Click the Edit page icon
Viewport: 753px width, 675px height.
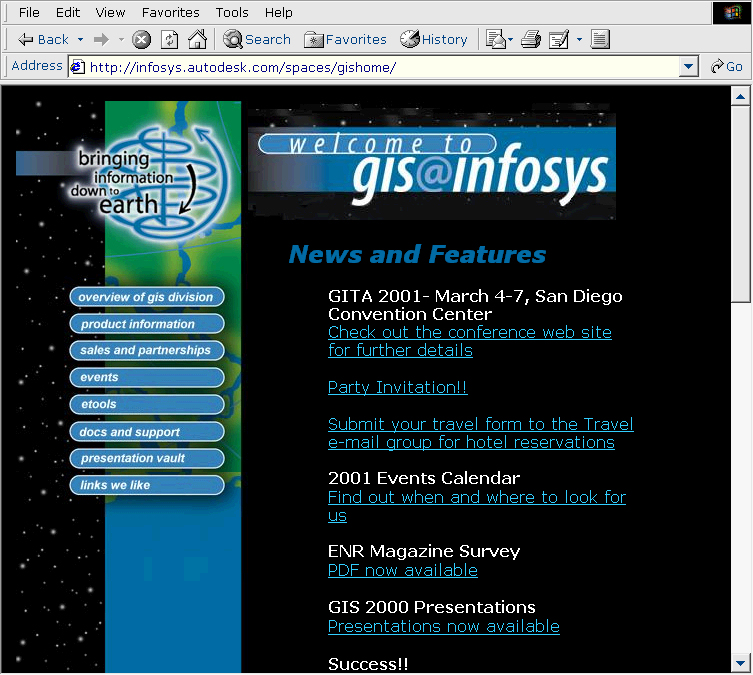coord(559,39)
